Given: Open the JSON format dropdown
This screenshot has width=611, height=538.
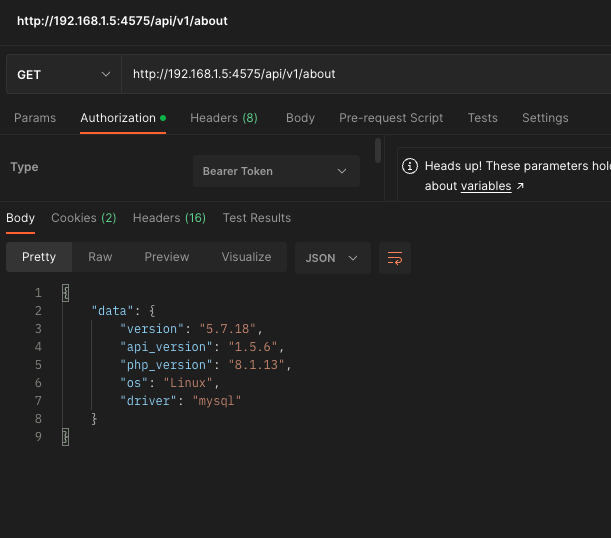Looking at the screenshot, I should (332, 258).
